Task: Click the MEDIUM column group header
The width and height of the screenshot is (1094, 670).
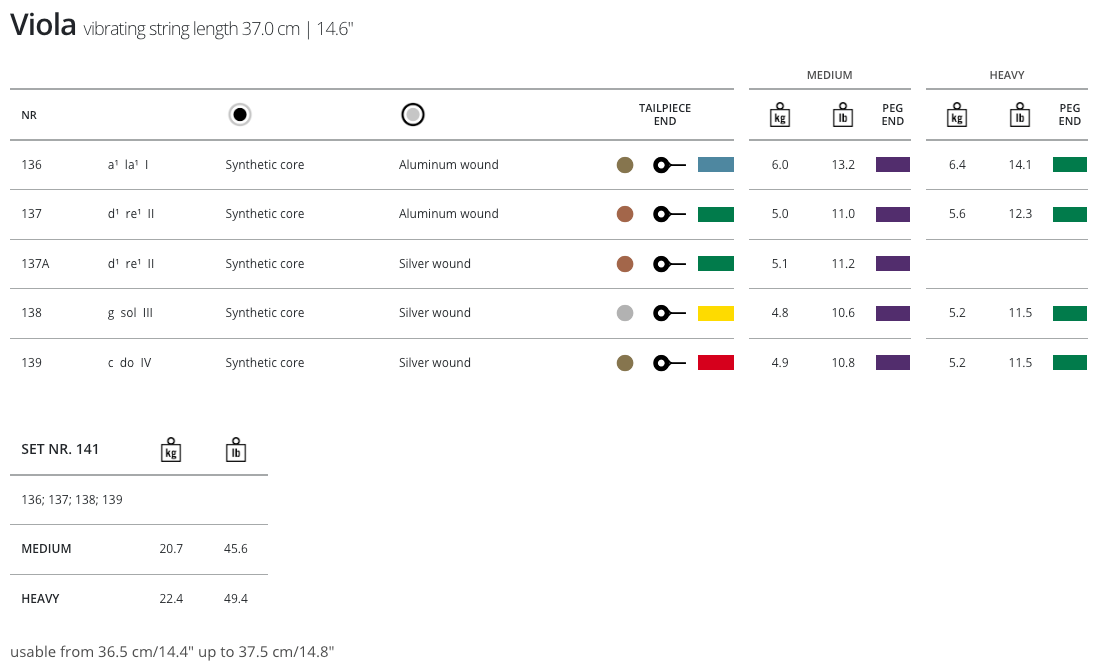Action: tap(829, 75)
